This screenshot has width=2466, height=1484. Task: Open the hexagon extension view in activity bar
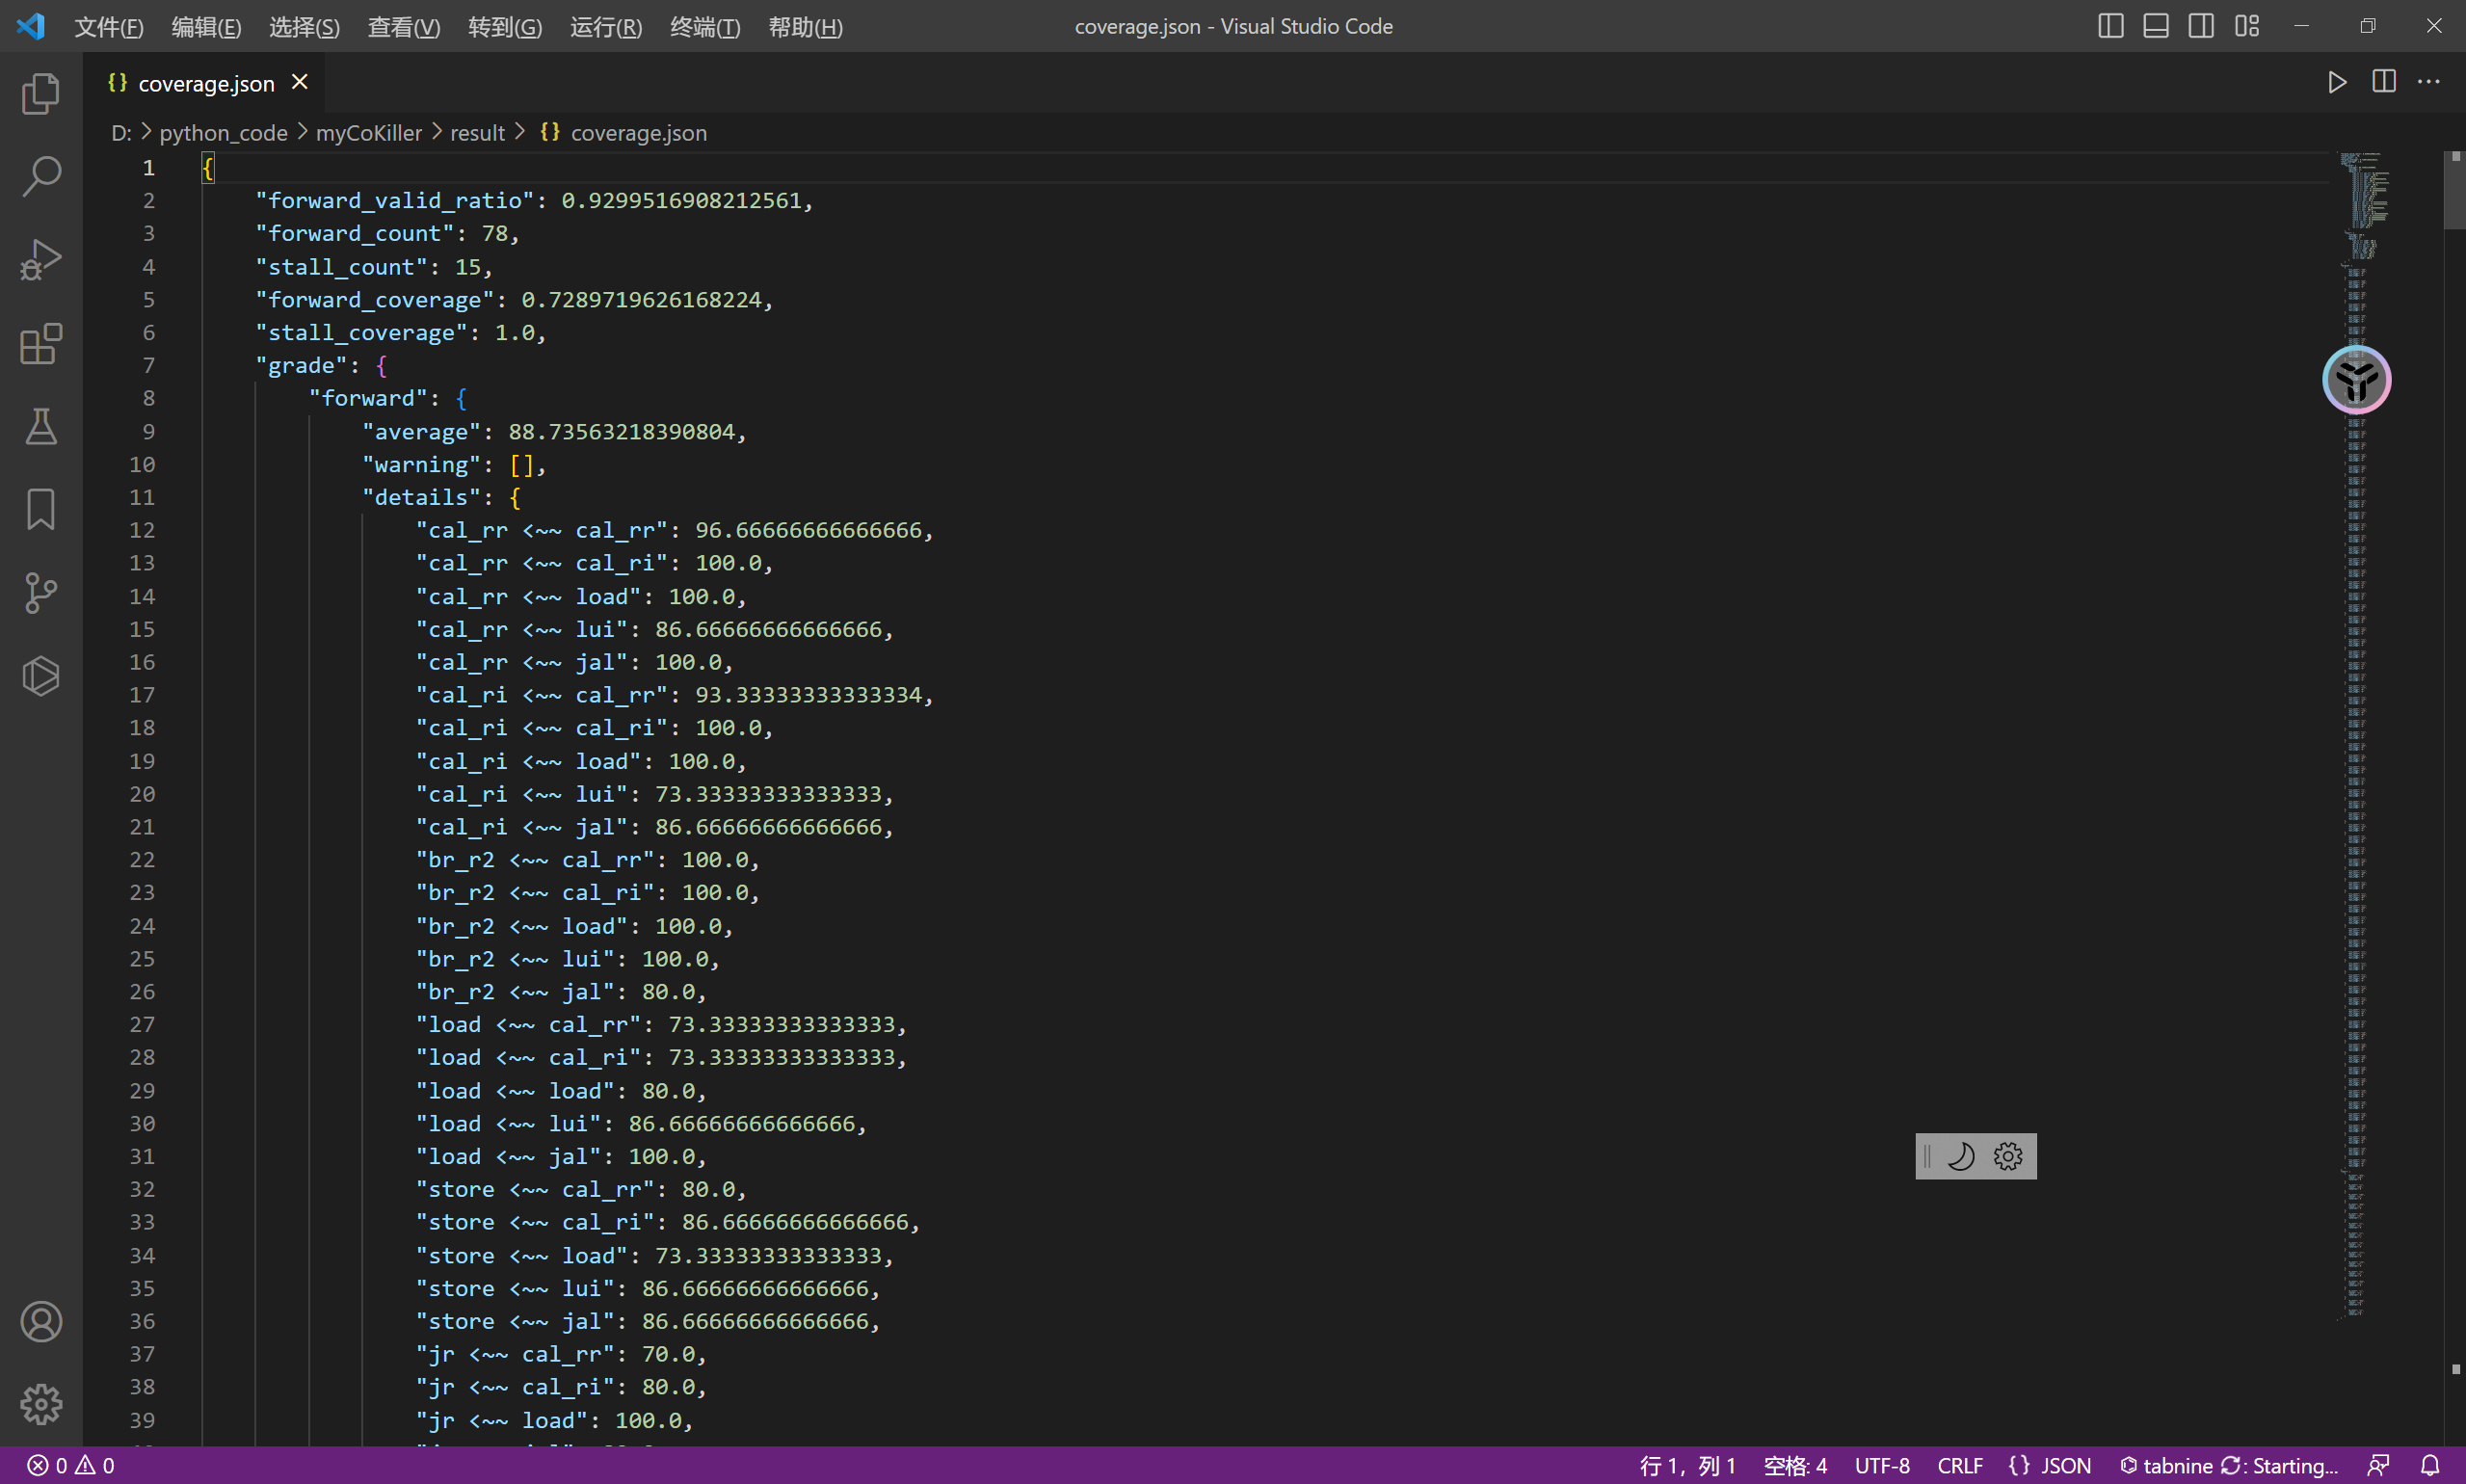[41, 676]
